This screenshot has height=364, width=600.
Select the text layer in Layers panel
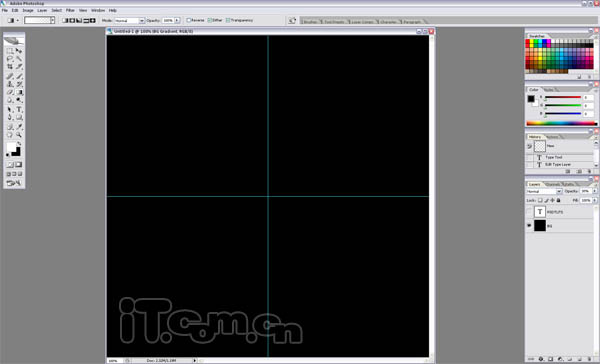(560, 212)
